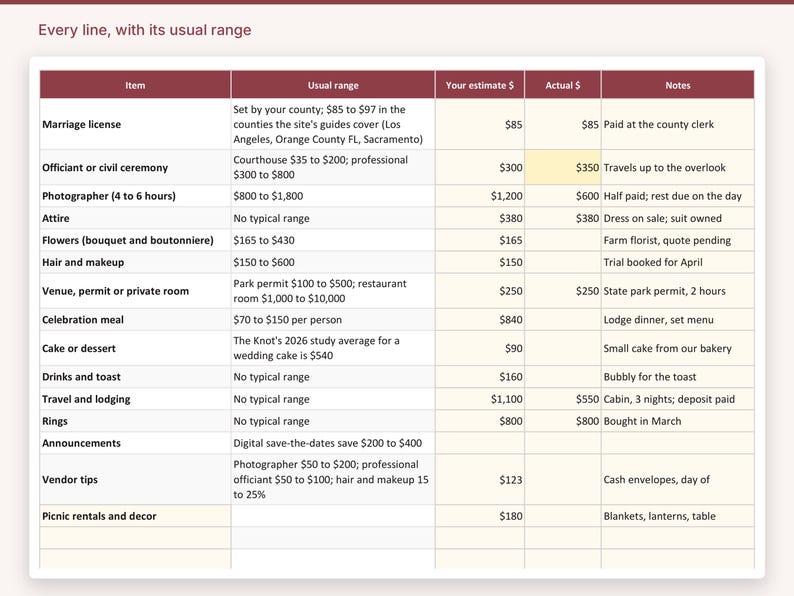Image resolution: width=794 pixels, height=596 pixels.
Task: Select the 'Your estimate $' column header
Action: 480,85
